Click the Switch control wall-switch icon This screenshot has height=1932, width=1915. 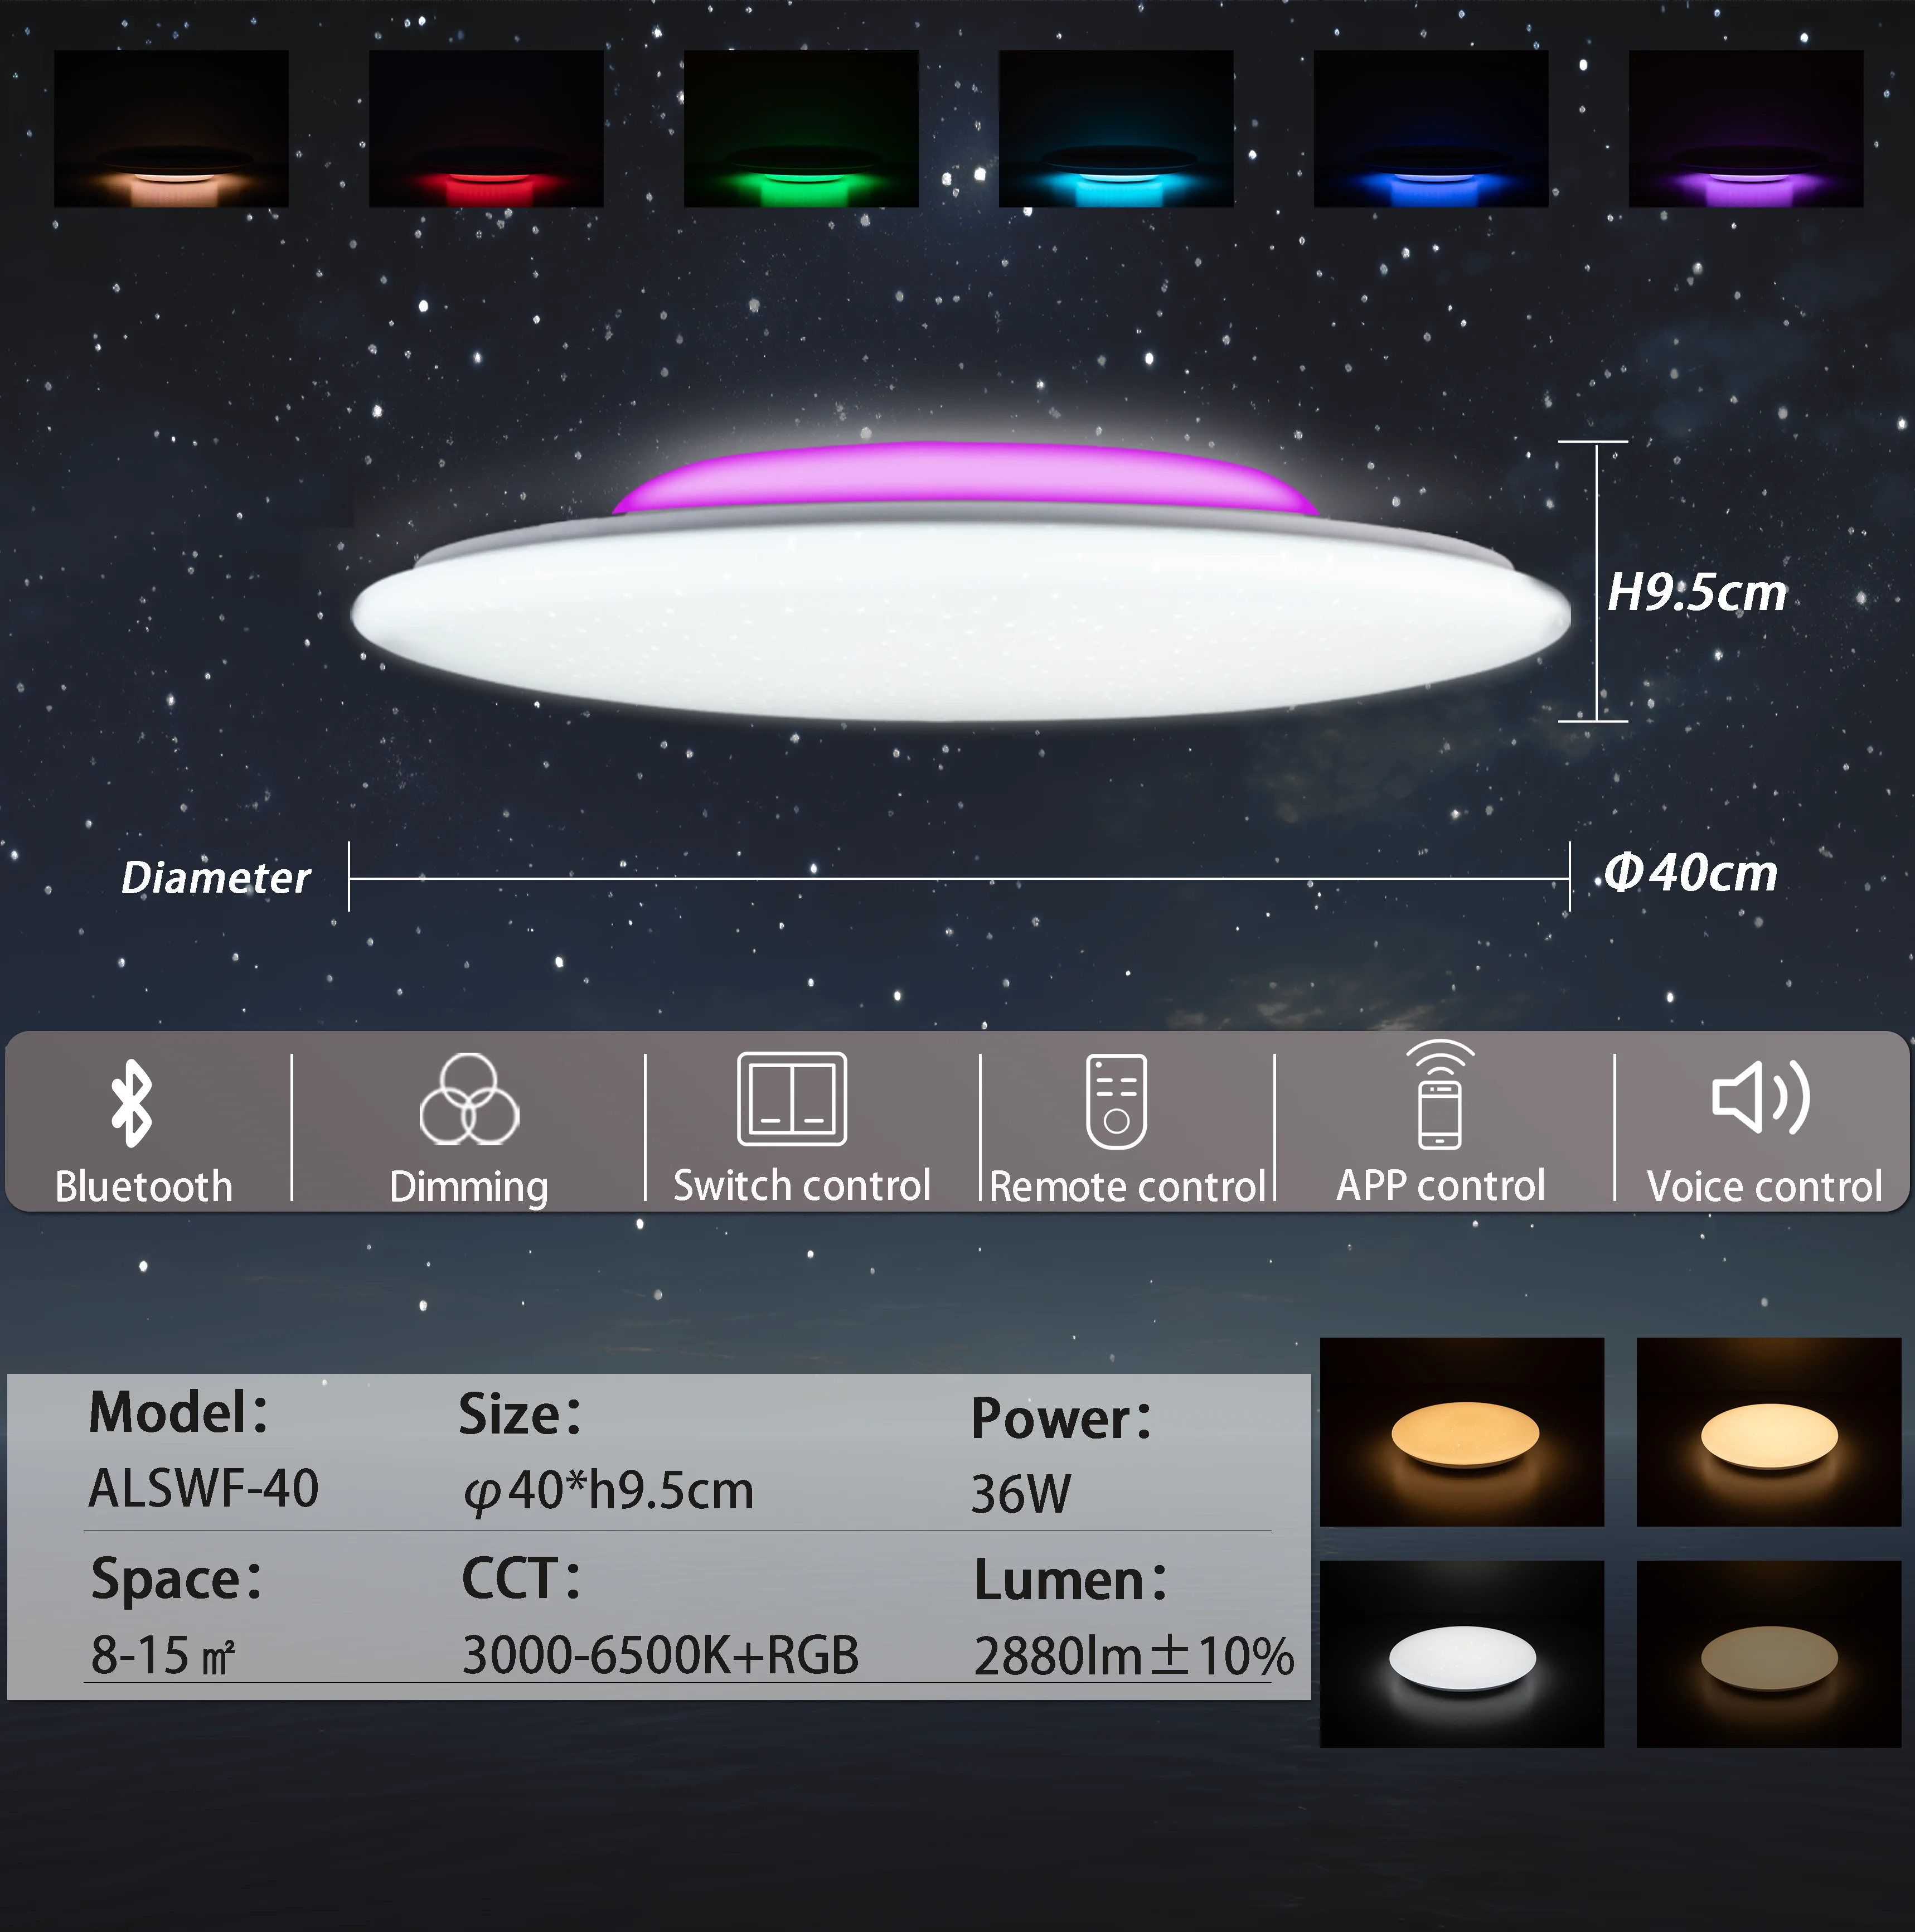click(x=792, y=1098)
